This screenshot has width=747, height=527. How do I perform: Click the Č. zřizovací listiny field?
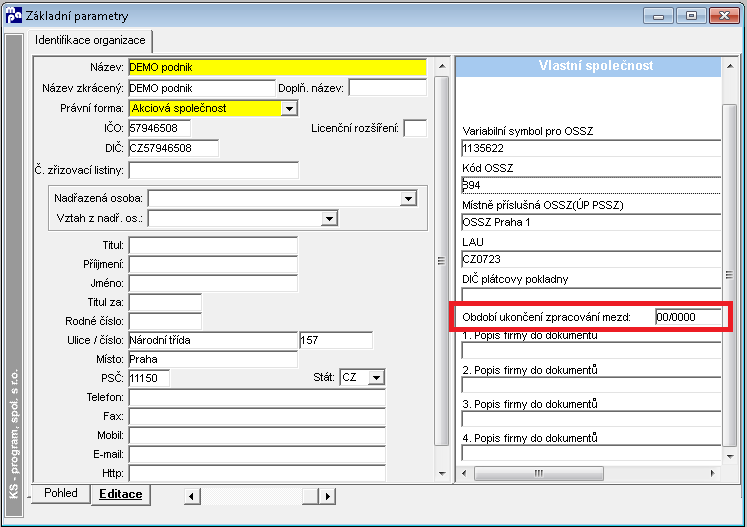pos(213,170)
